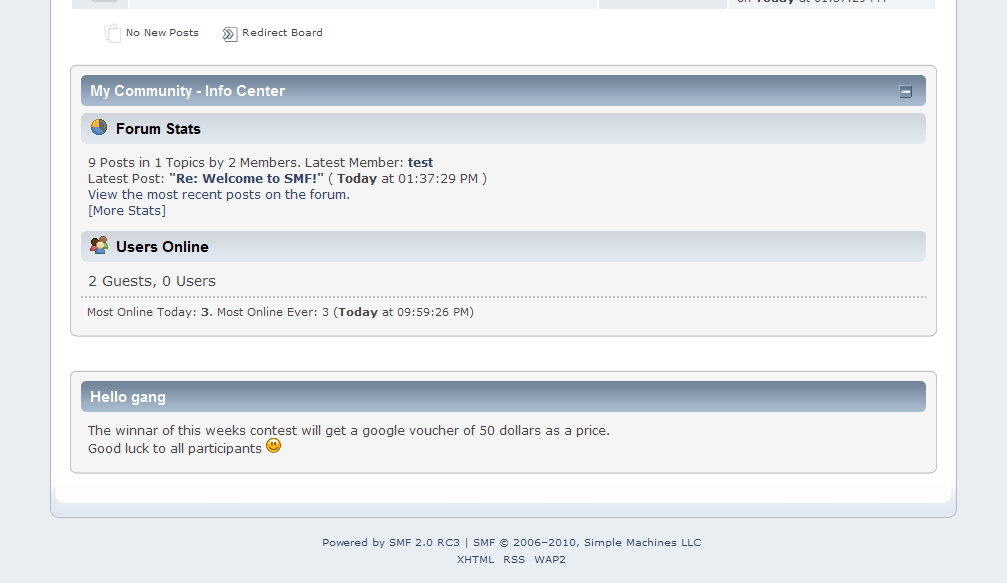Open latest member test profile
Image resolution: width=1007 pixels, height=583 pixels.
pyautogui.click(x=420, y=162)
